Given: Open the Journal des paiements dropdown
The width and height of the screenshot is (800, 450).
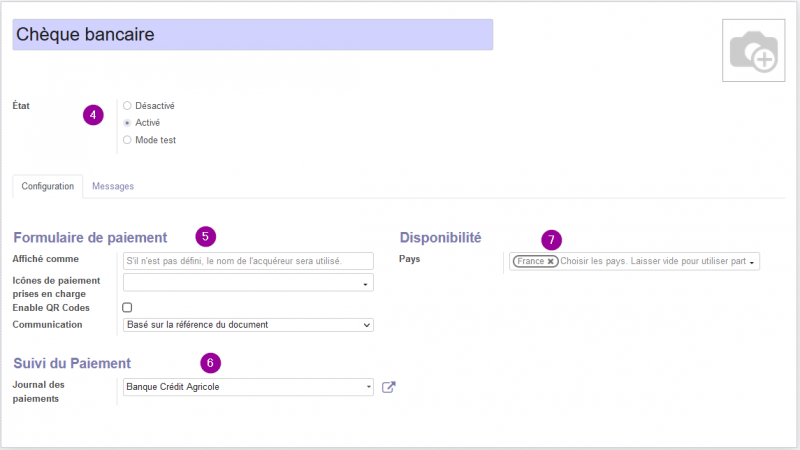Looking at the screenshot, I should 248,387.
